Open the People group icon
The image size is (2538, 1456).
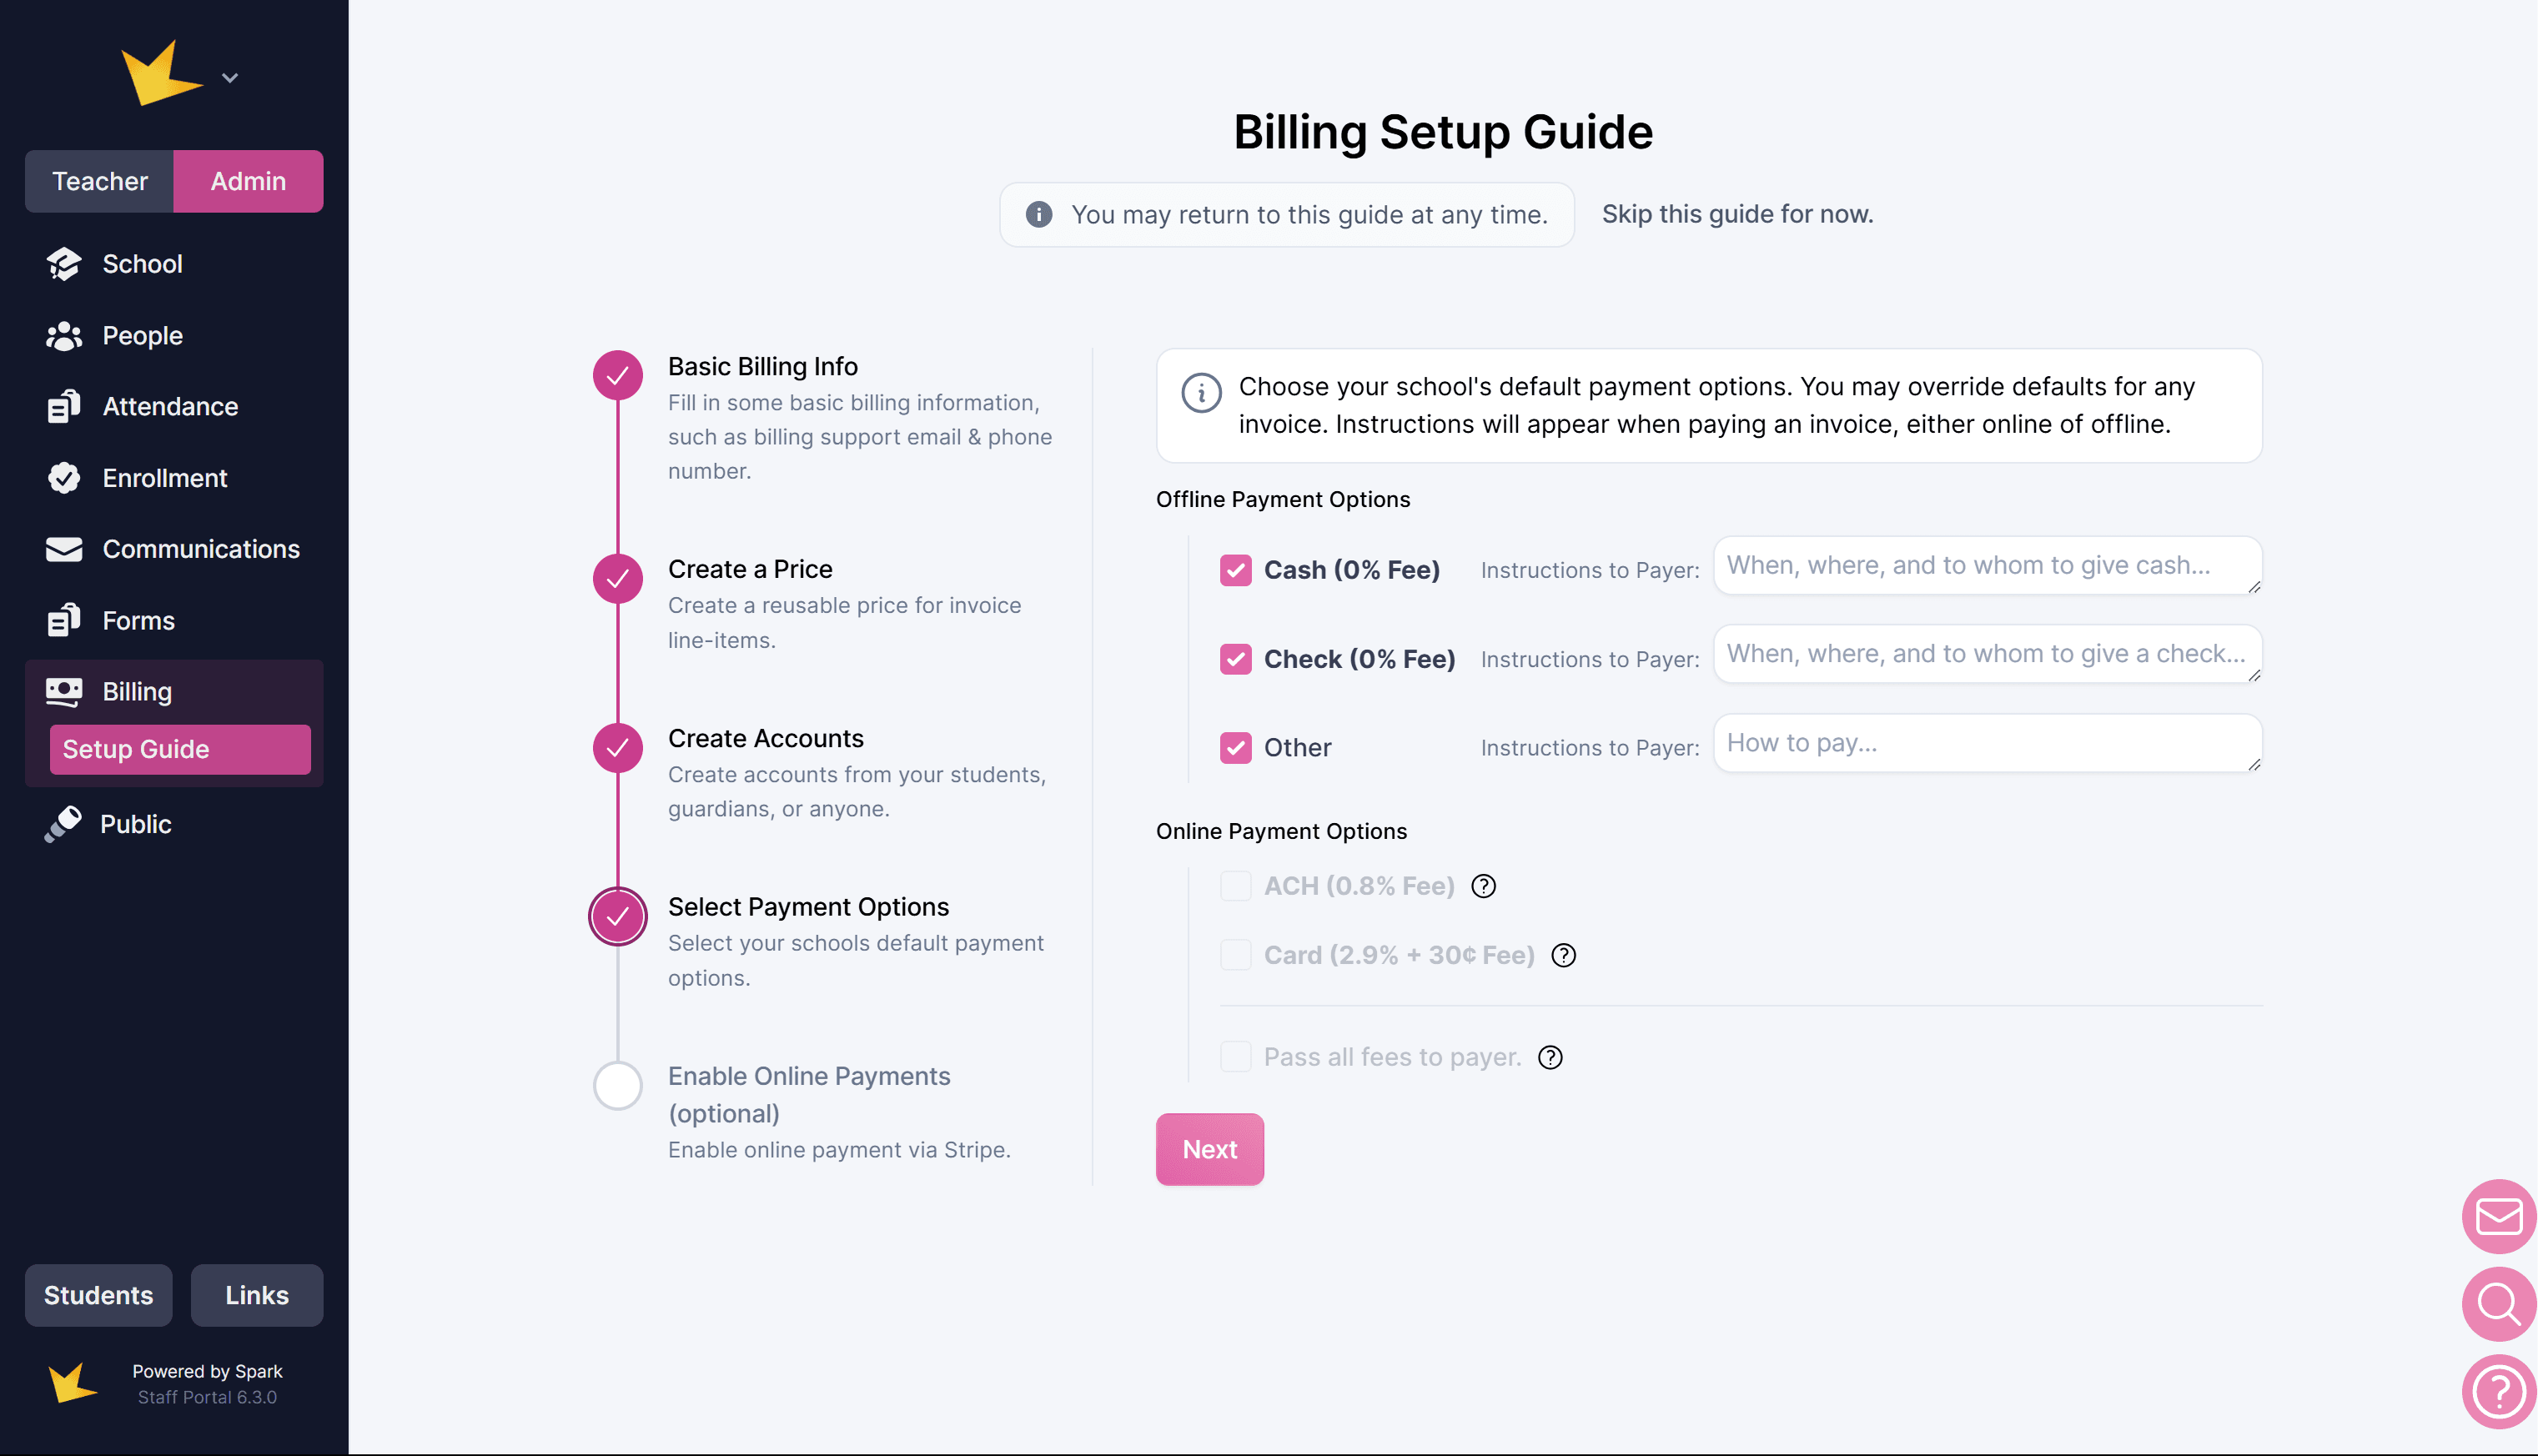click(64, 336)
